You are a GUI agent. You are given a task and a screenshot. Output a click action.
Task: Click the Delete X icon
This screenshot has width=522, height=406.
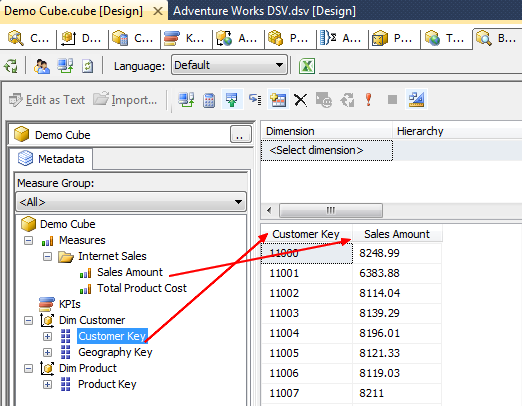pyautogui.click(x=301, y=100)
